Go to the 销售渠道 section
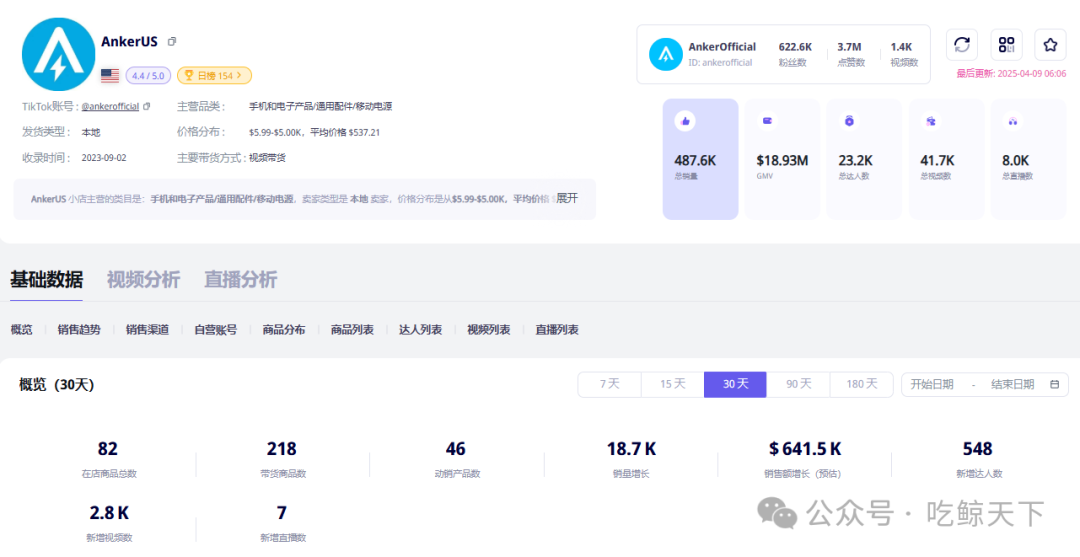This screenshot has width=1080, height=557. [x=147, y=330]
